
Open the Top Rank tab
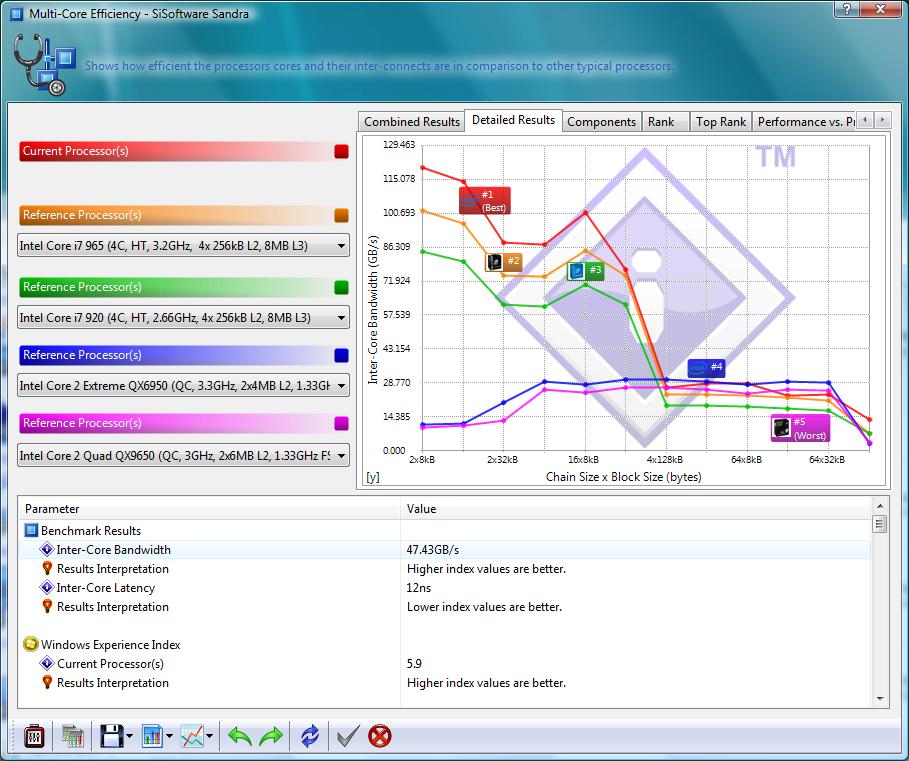[x=720, y=122]
